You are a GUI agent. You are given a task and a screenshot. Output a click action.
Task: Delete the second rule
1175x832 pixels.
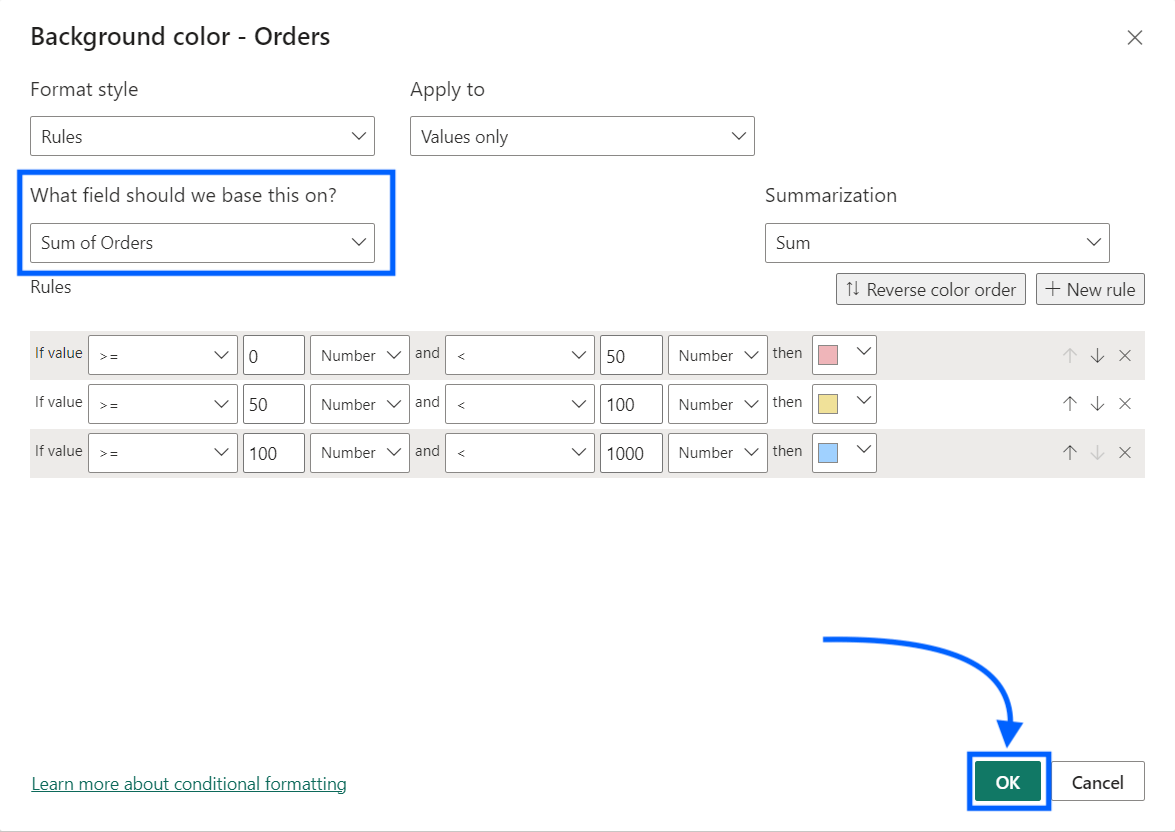tap(1124, 404)
